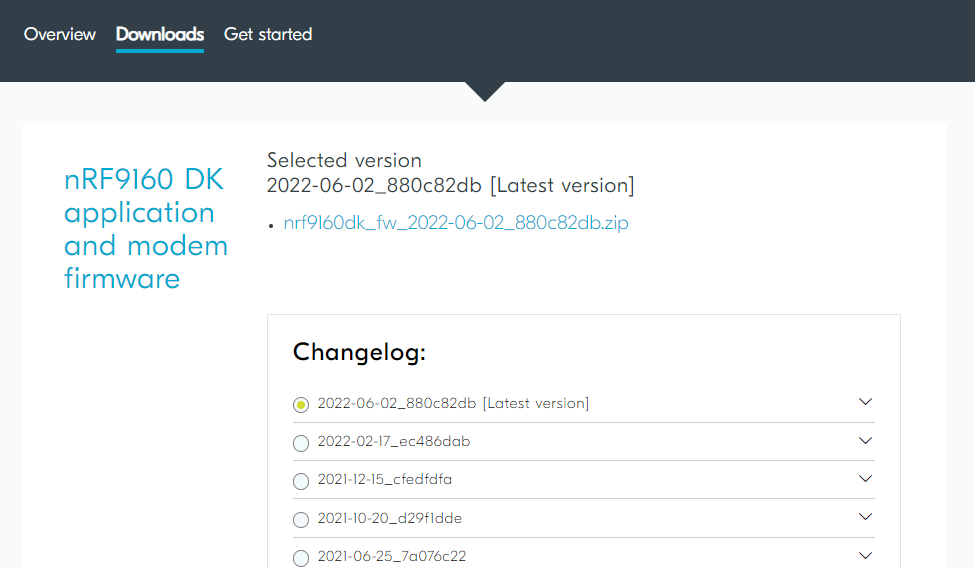Viewport: 975px width, 568px height.
Task: Select the 2021-10-20_d29f1dde radio button
Action: tap(301, 519)
